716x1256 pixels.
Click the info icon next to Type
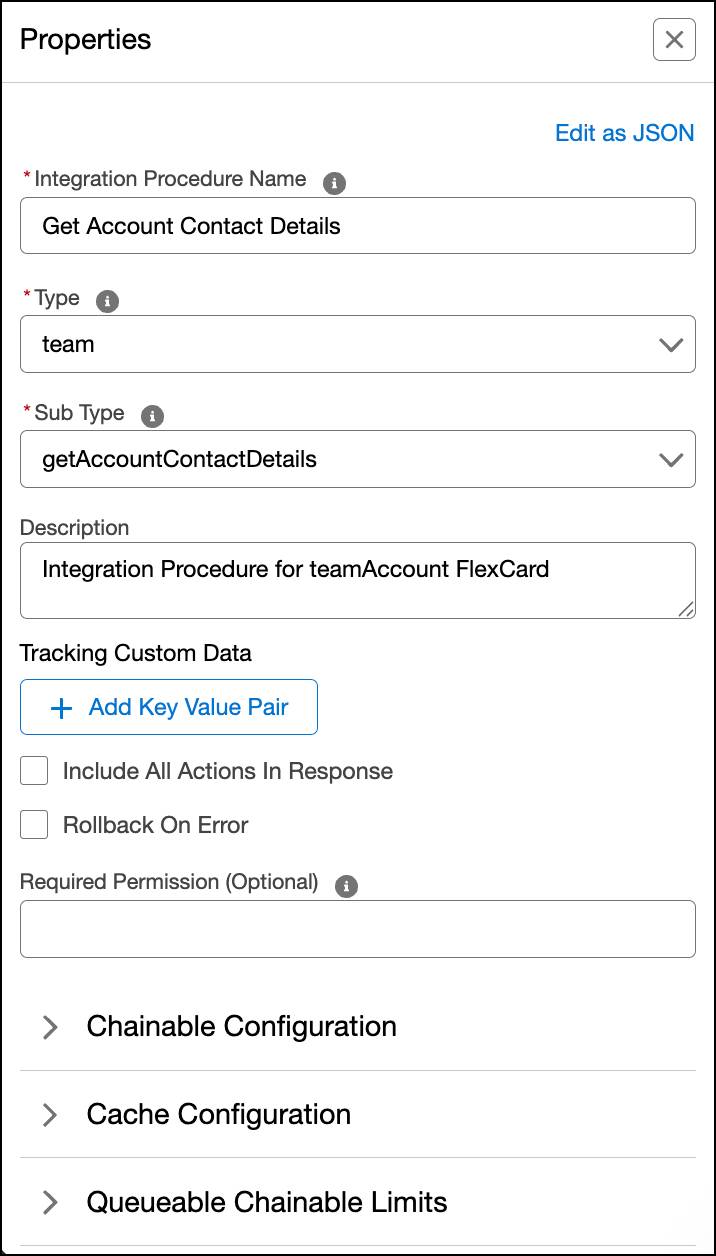[x=107, y=301]
